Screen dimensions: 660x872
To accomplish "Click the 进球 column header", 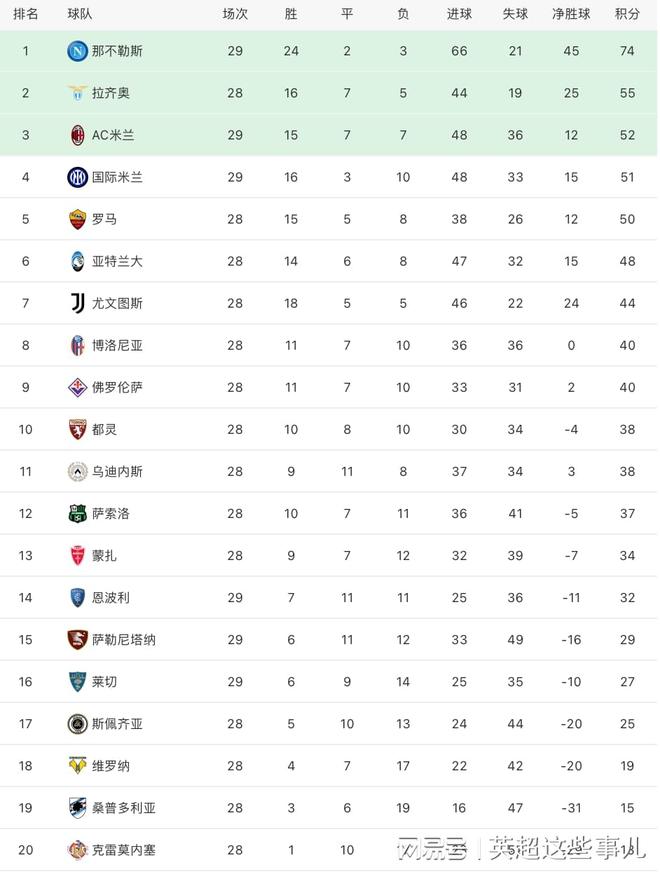I will click(459, 14).
